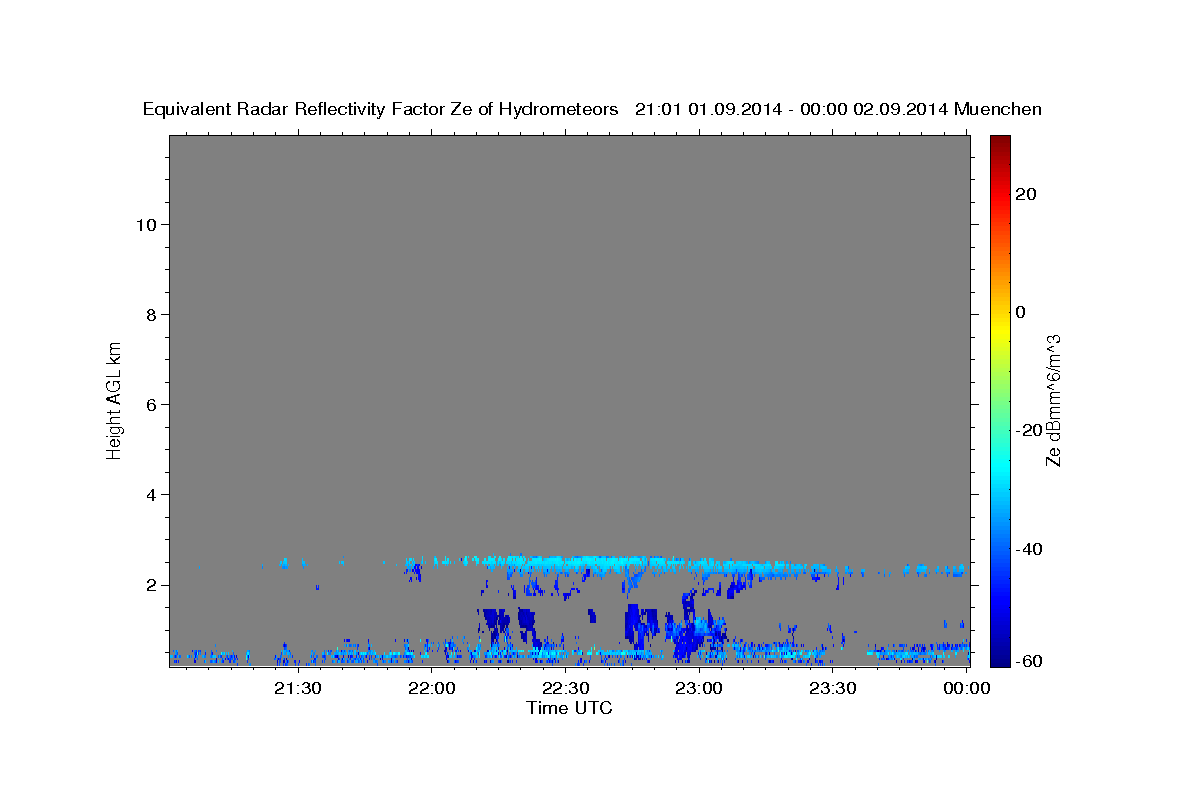Click the colorbar value -20
The image size is (1200, 800).
[1030, 430]
